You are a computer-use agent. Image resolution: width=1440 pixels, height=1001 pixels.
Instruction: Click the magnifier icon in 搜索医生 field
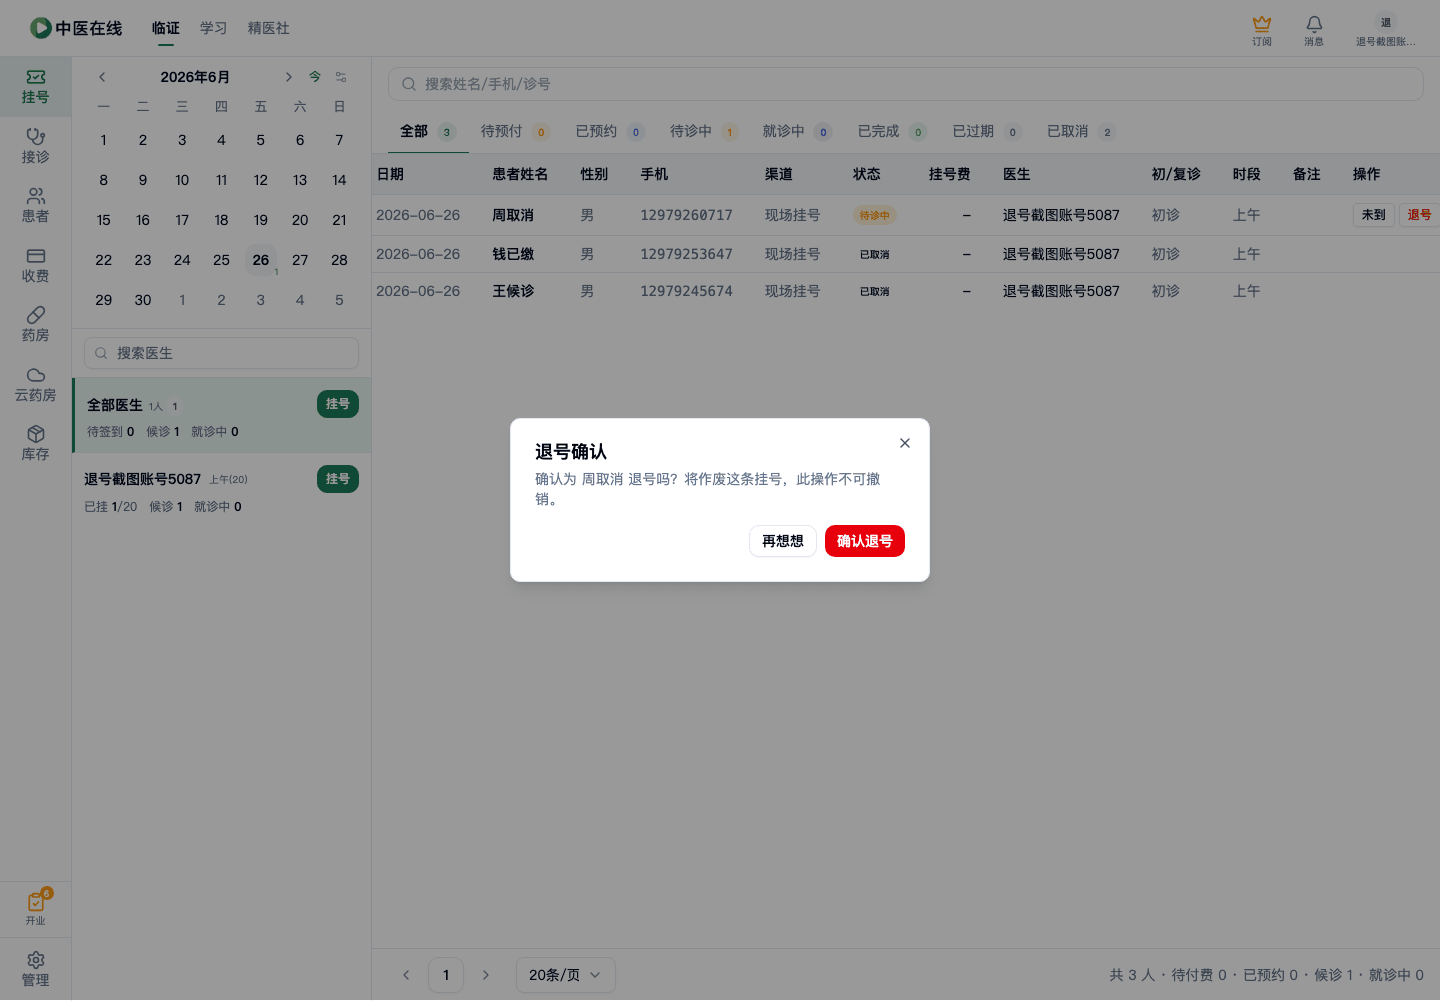[x=101, y=353]
